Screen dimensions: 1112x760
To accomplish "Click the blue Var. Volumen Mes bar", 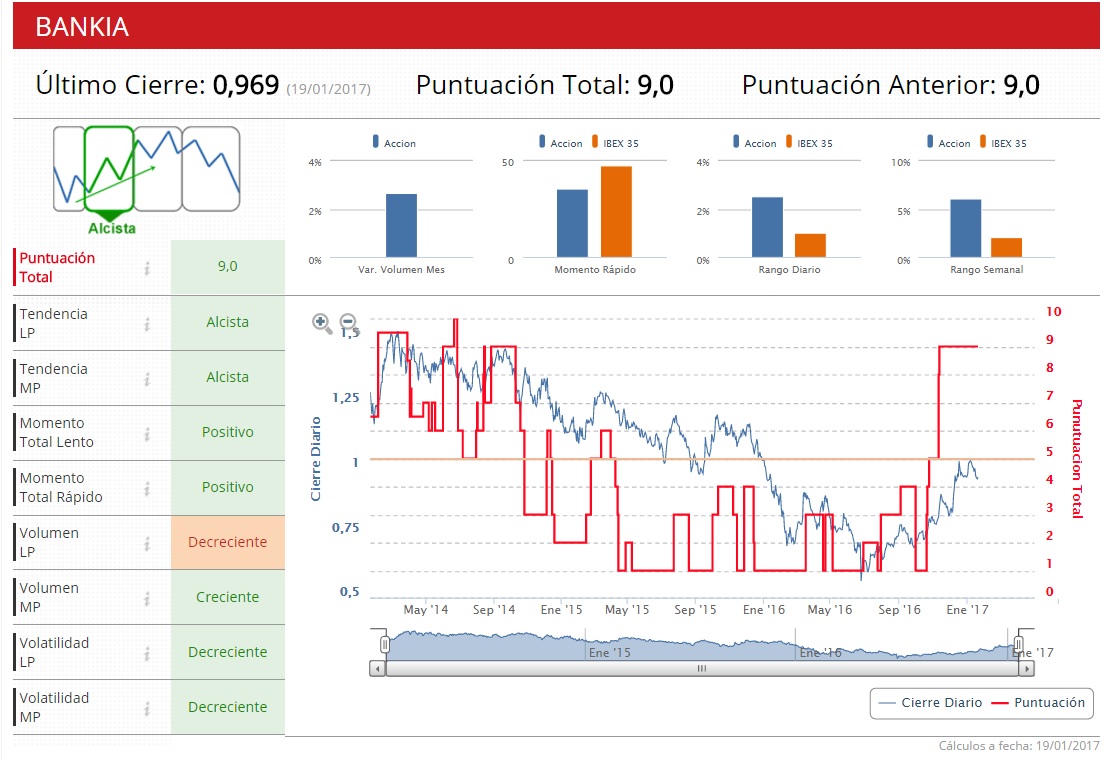I will [401, 225].
